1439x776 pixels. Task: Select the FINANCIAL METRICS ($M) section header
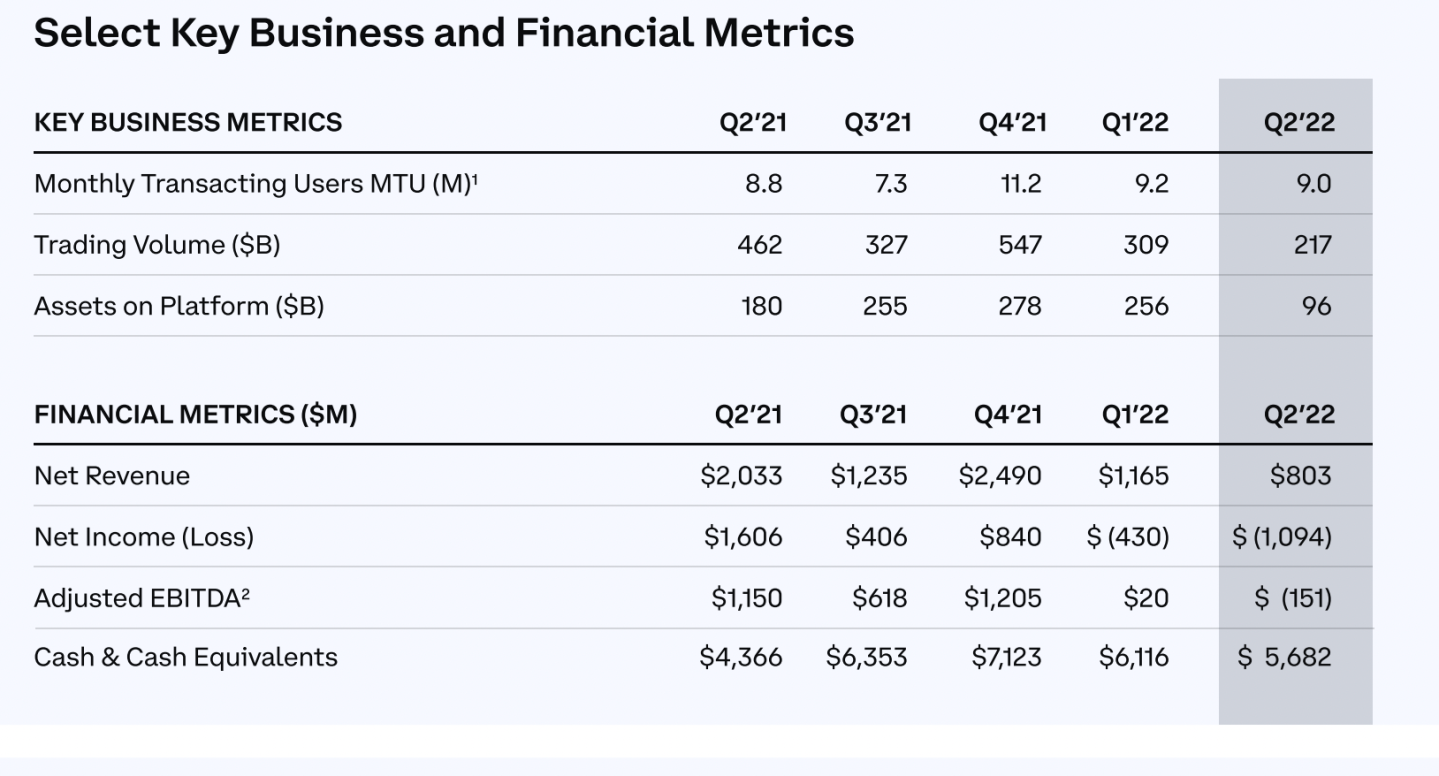[195, 415]
